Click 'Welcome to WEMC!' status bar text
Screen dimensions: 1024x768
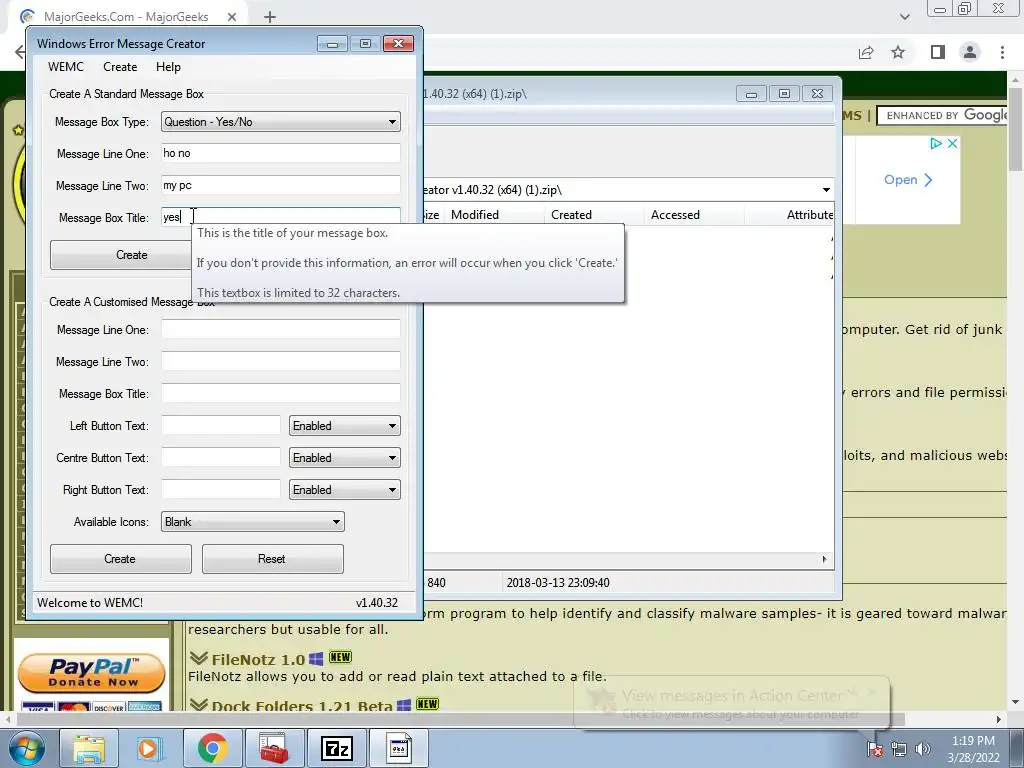point(90,603)
